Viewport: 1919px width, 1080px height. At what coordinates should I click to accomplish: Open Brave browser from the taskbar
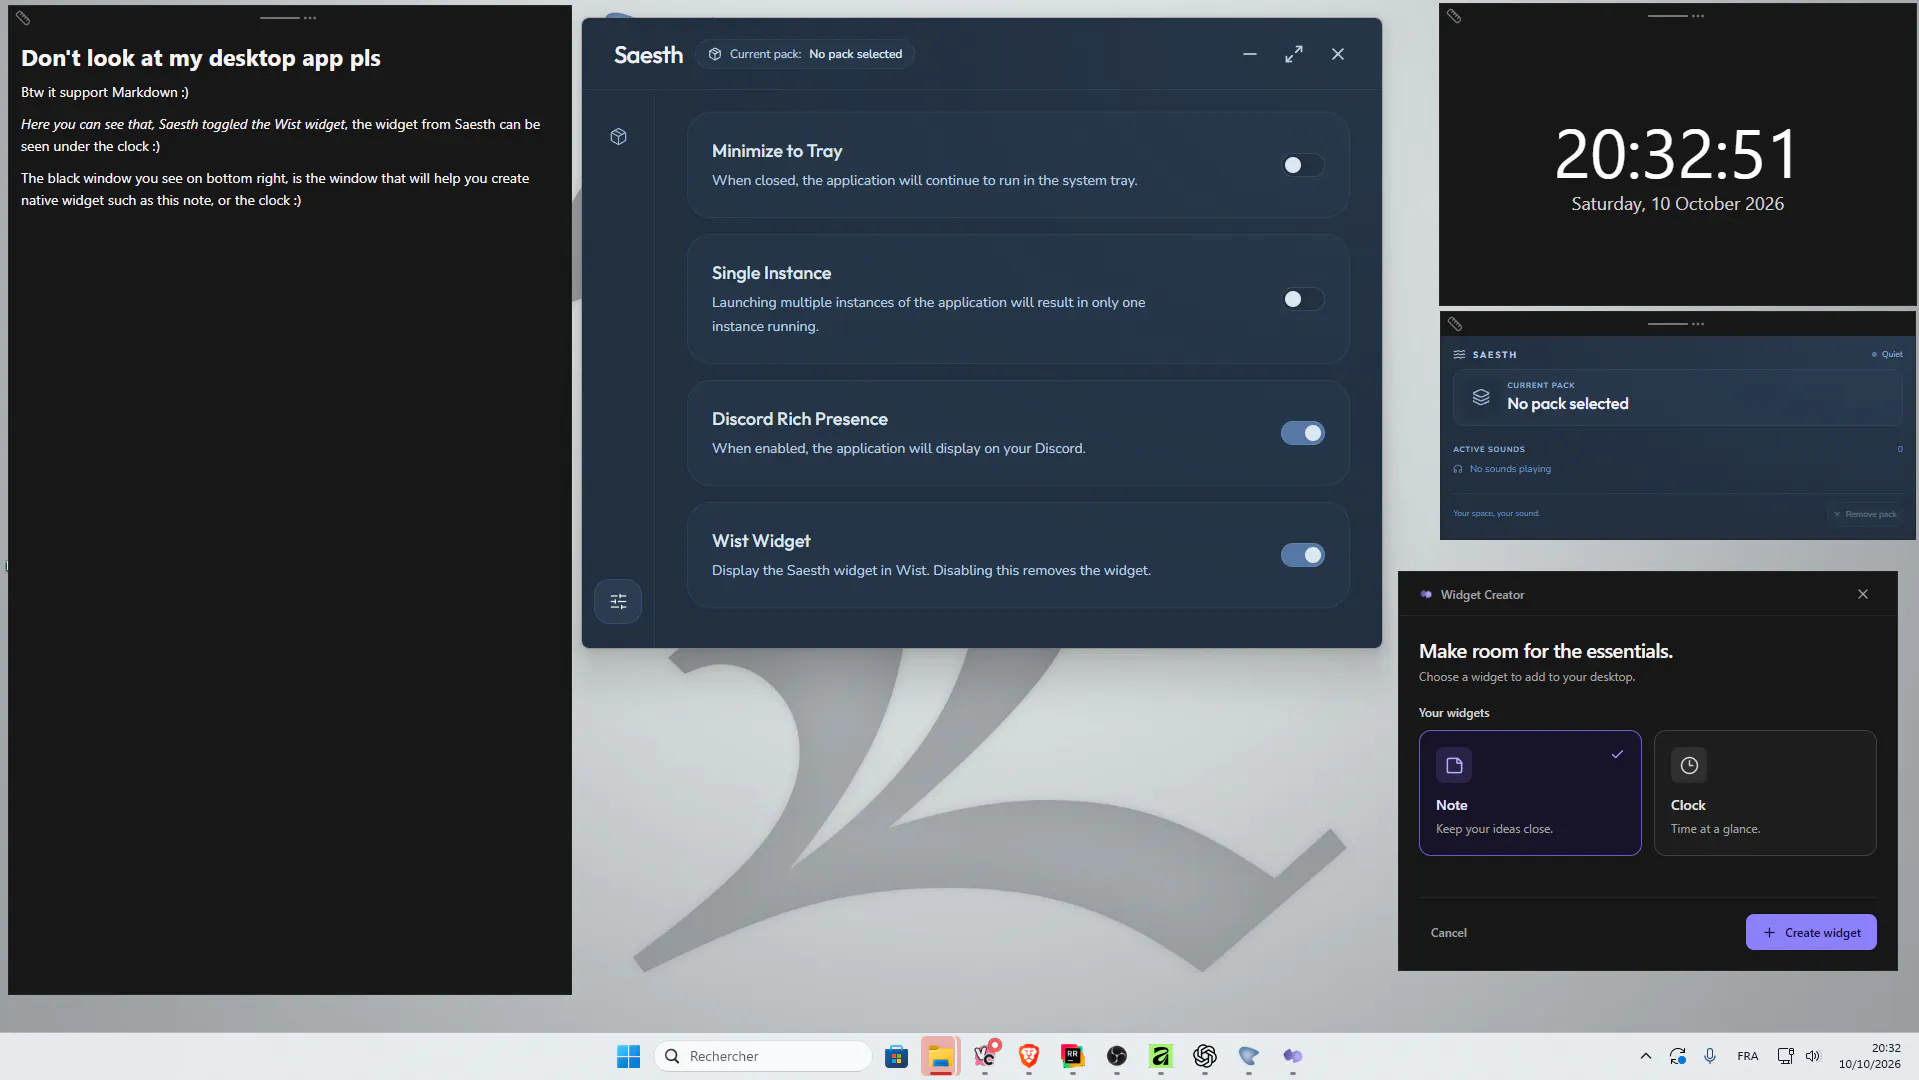[x=1029, y=1056]
